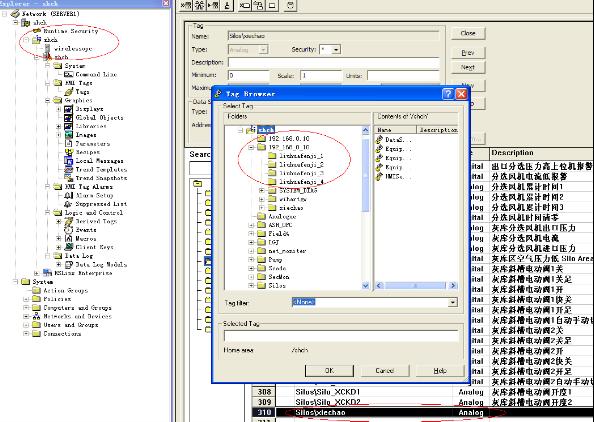Open the Security dropdown in Tag editor
Image resolution: width=594 pixels, height=422 pixels.
point(336,50)
